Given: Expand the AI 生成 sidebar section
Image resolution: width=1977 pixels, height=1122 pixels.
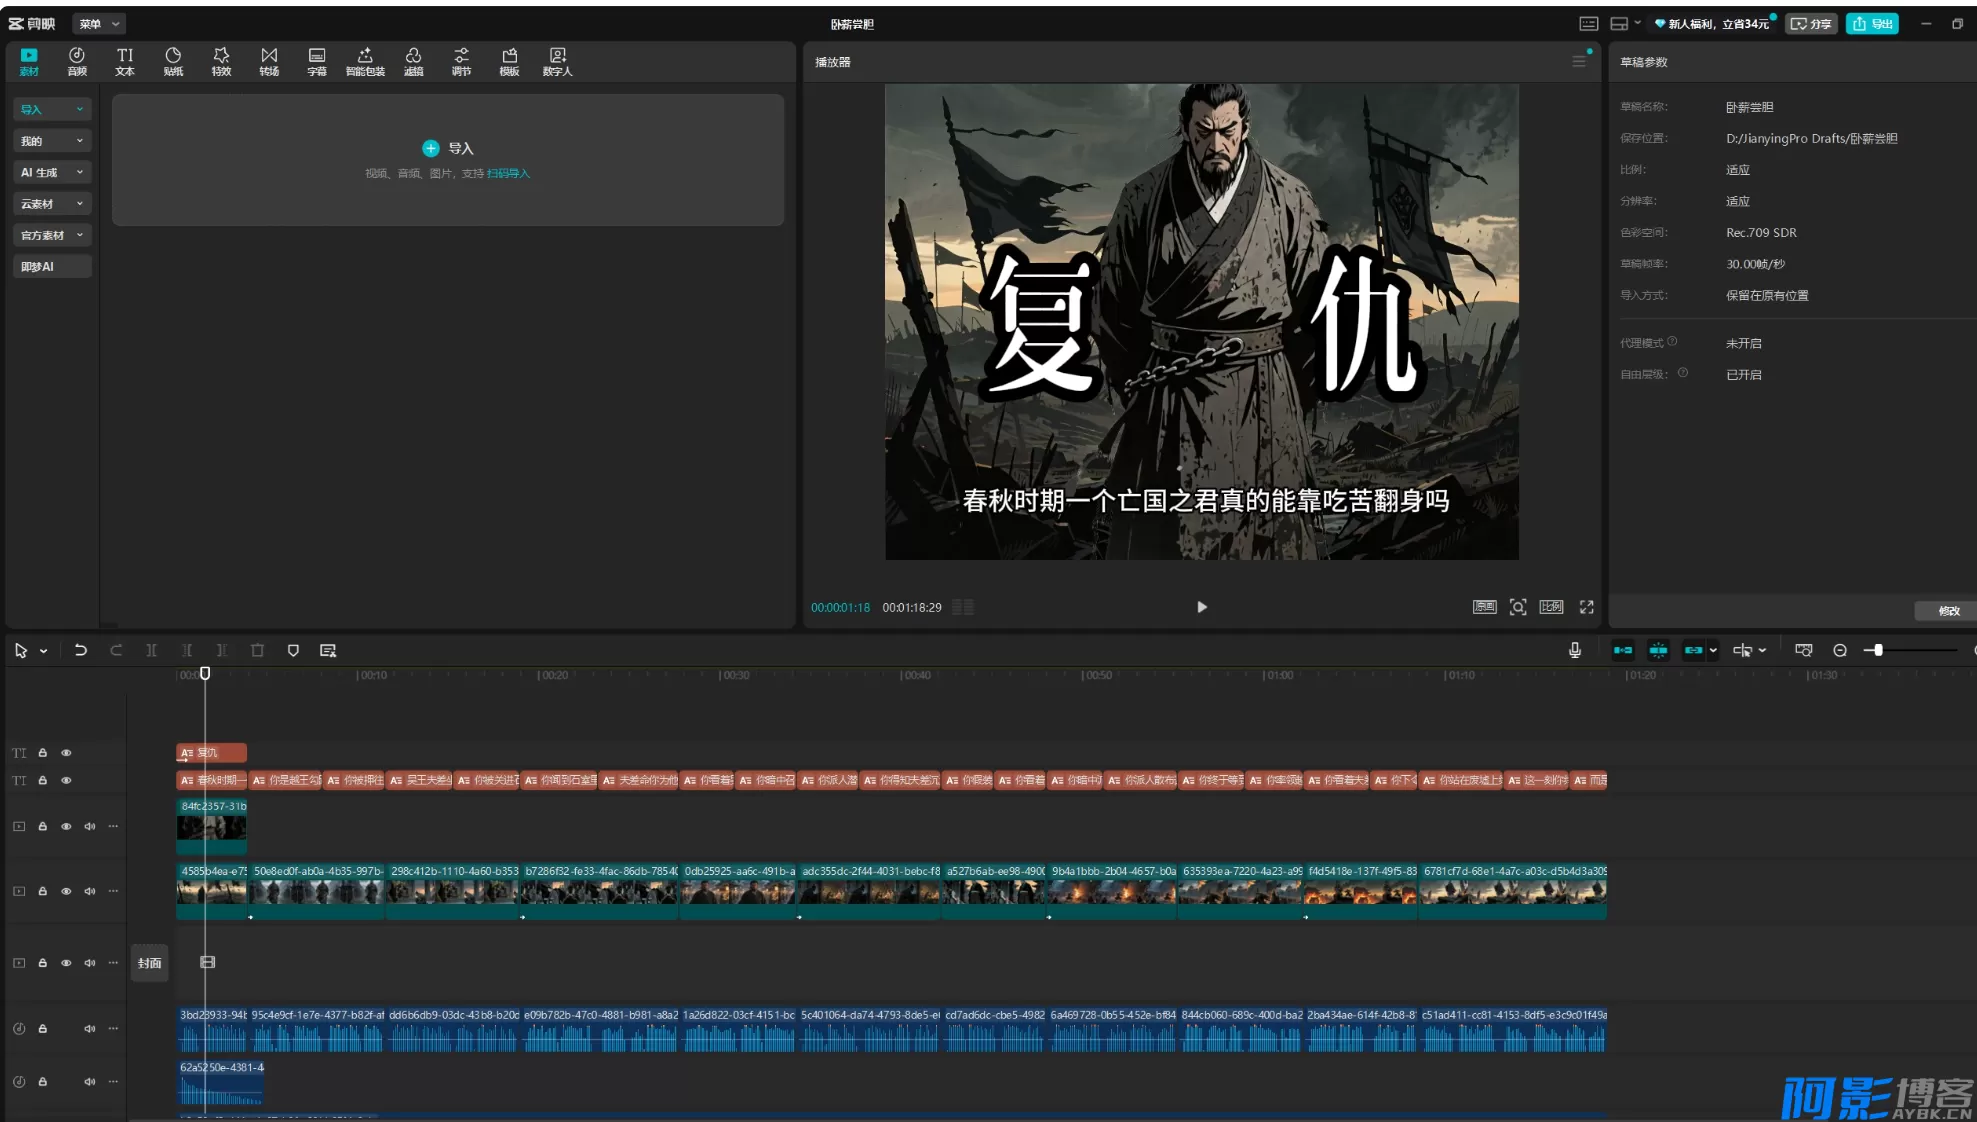Looking at the screenshot, I should click(x=52, y=172).
